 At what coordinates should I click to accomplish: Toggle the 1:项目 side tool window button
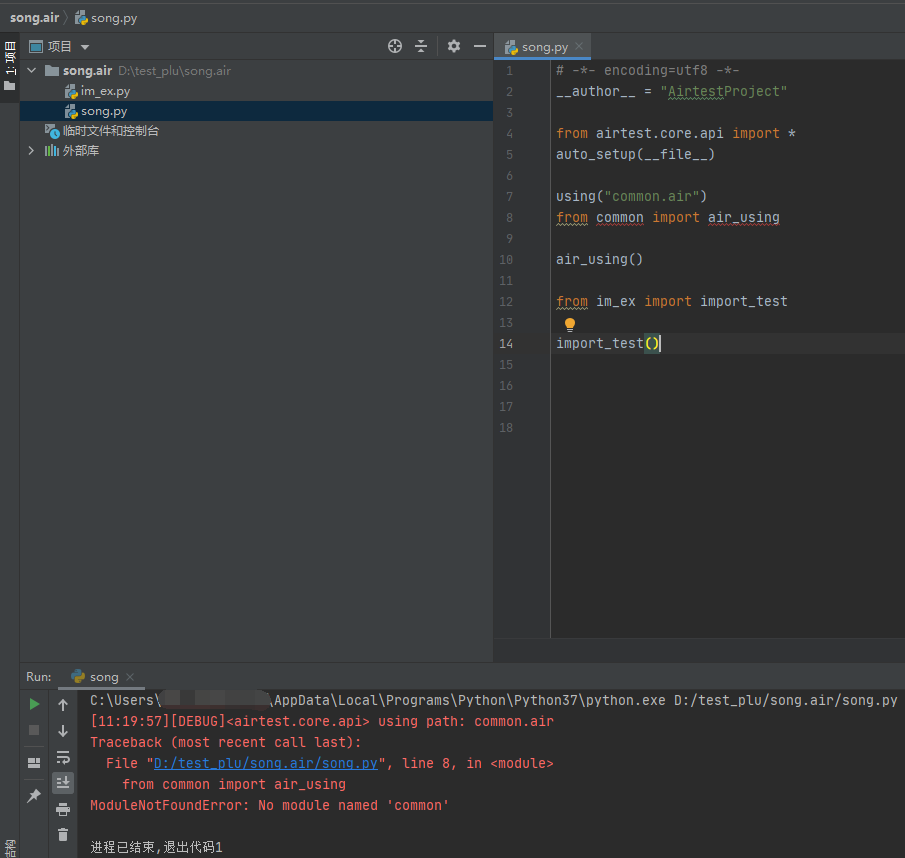pyautogui.click(x=10, y=67)
